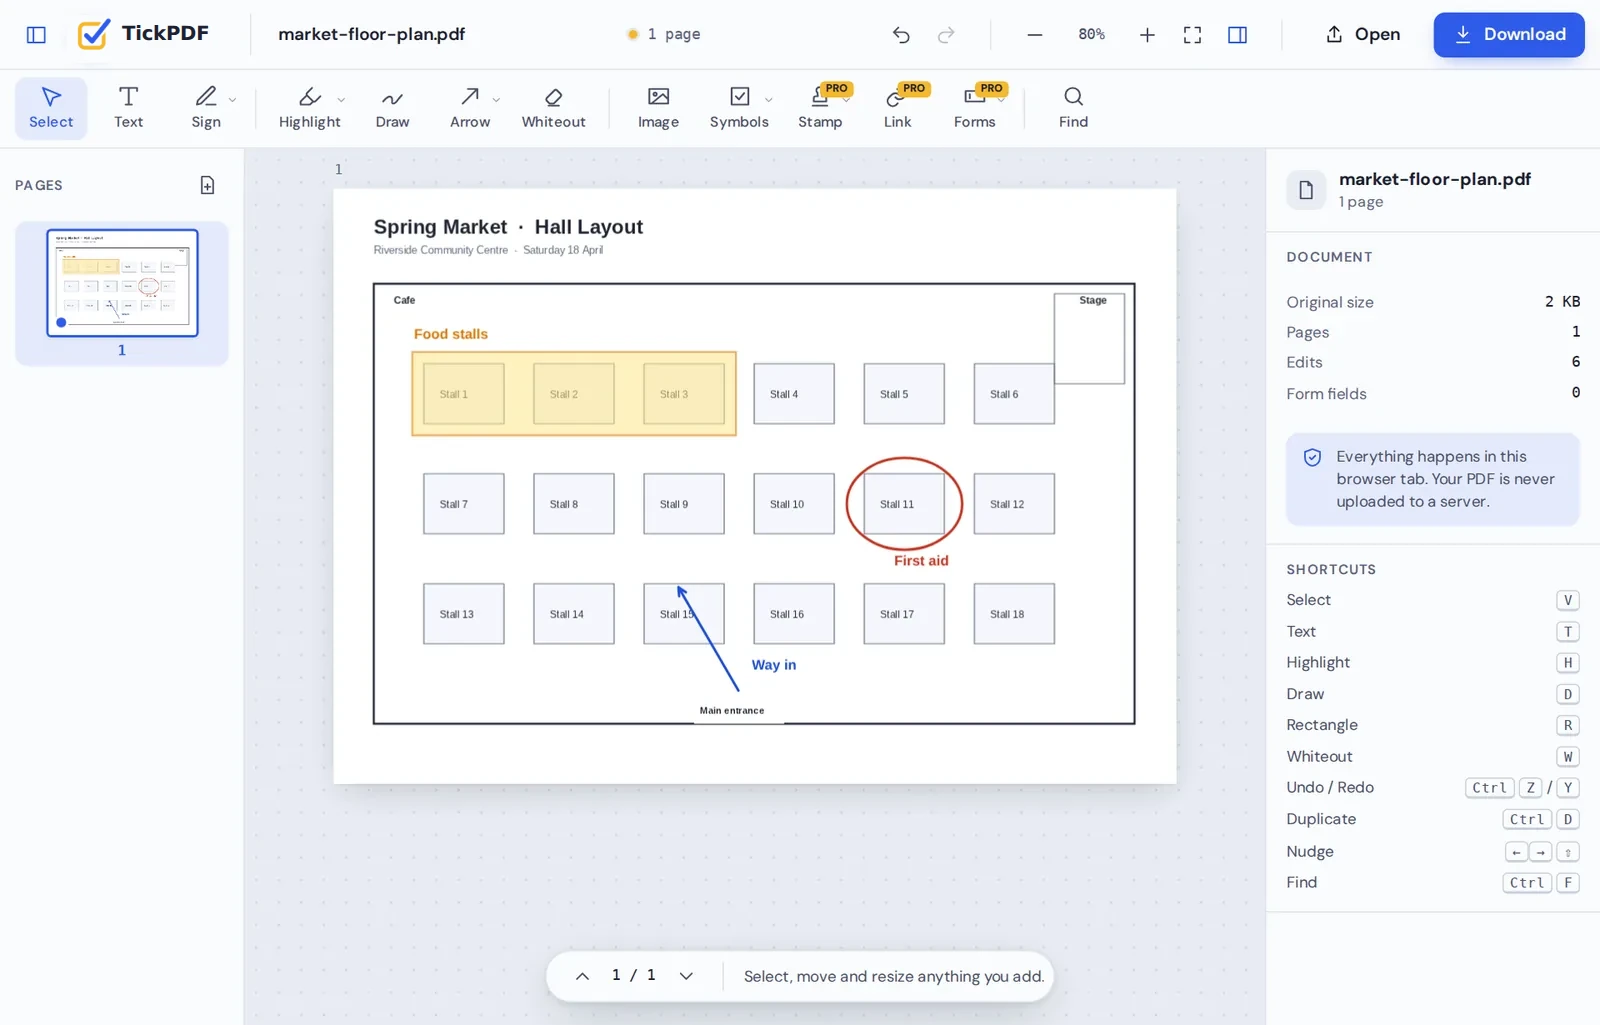1600x1025 pixels.
Task: Open the Forms PRO tool
Action: pyautogui.click(x=974, y=108)
